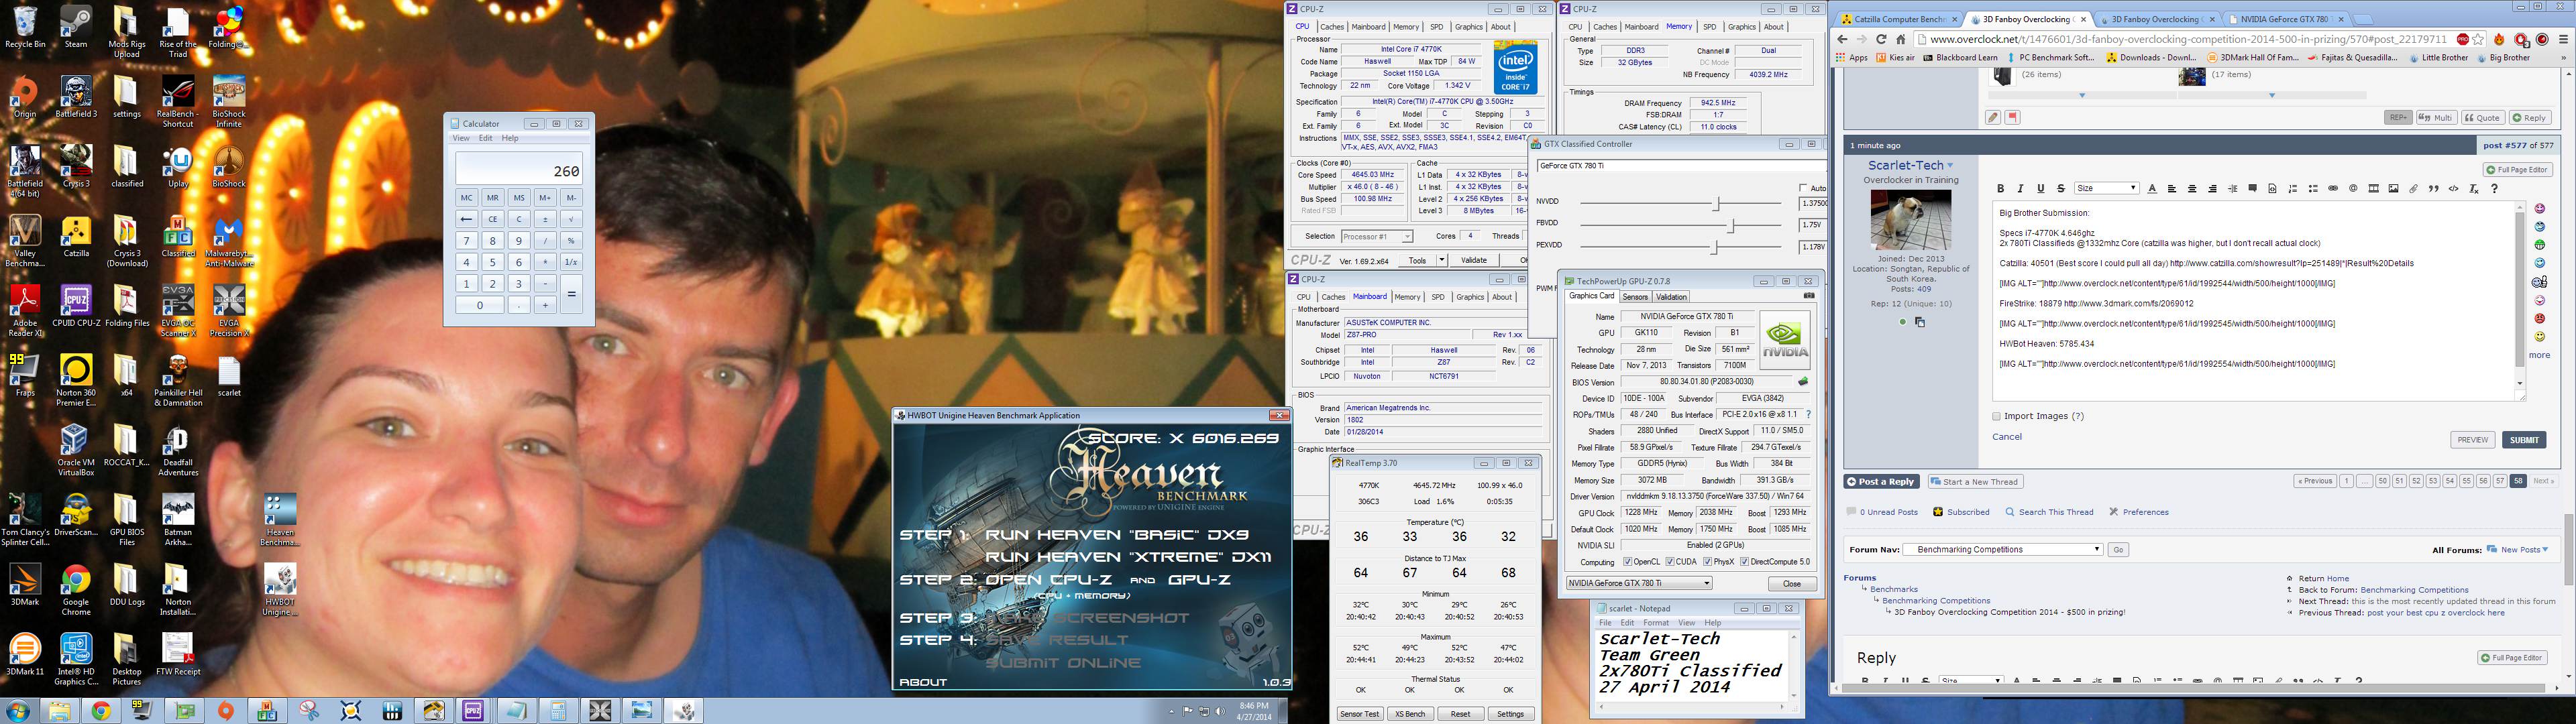The image size is (2576, 724).
Task: Save BIOS using the GPU-Z chip icon
Action: click(x=1803, y=382)
